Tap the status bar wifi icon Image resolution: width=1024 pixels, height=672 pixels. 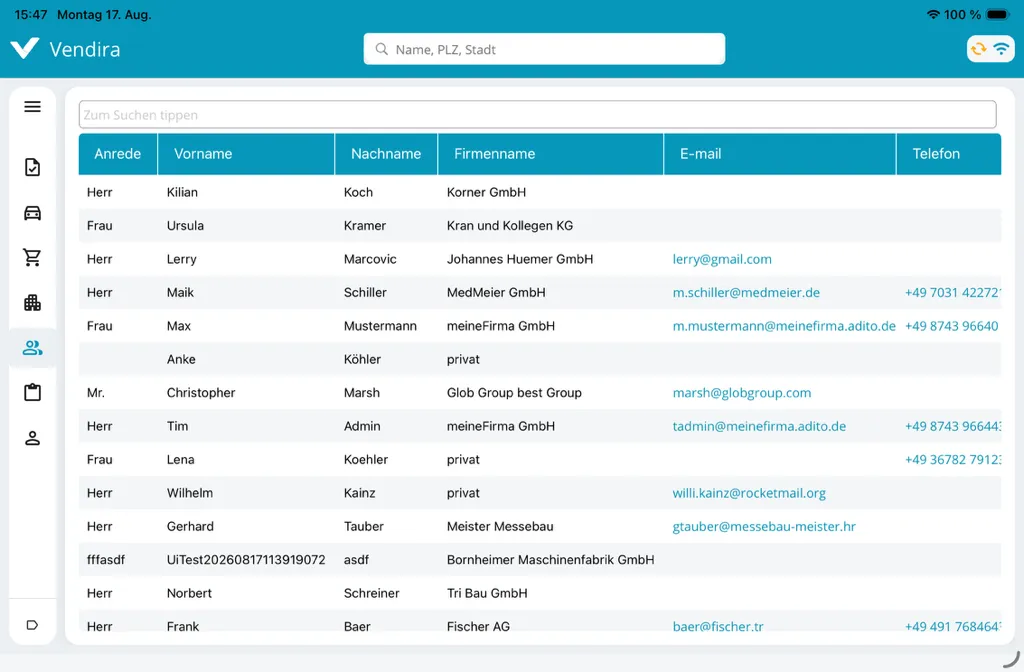933,14
